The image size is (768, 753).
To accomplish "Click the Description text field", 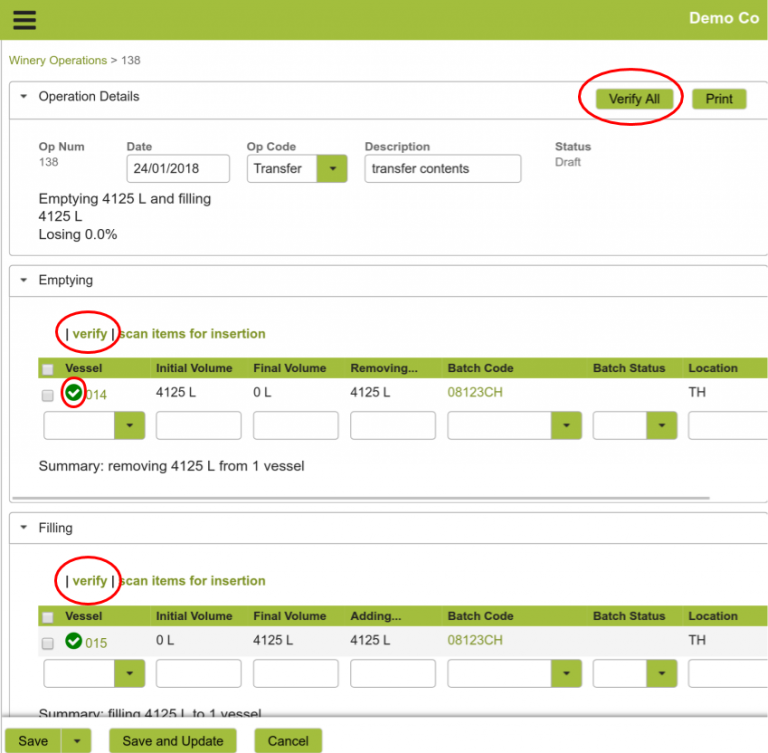I will point(442,169).
